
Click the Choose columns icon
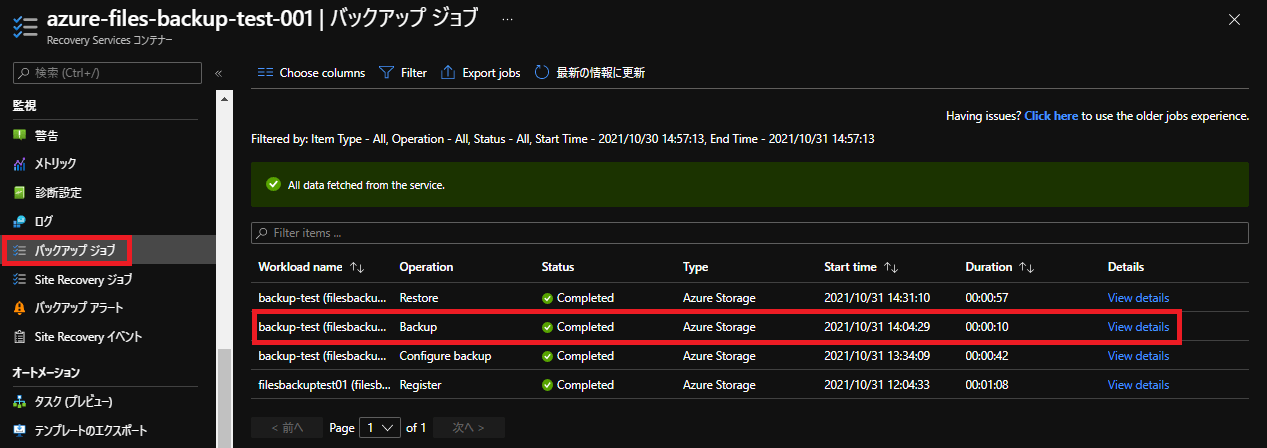point(265,72)
